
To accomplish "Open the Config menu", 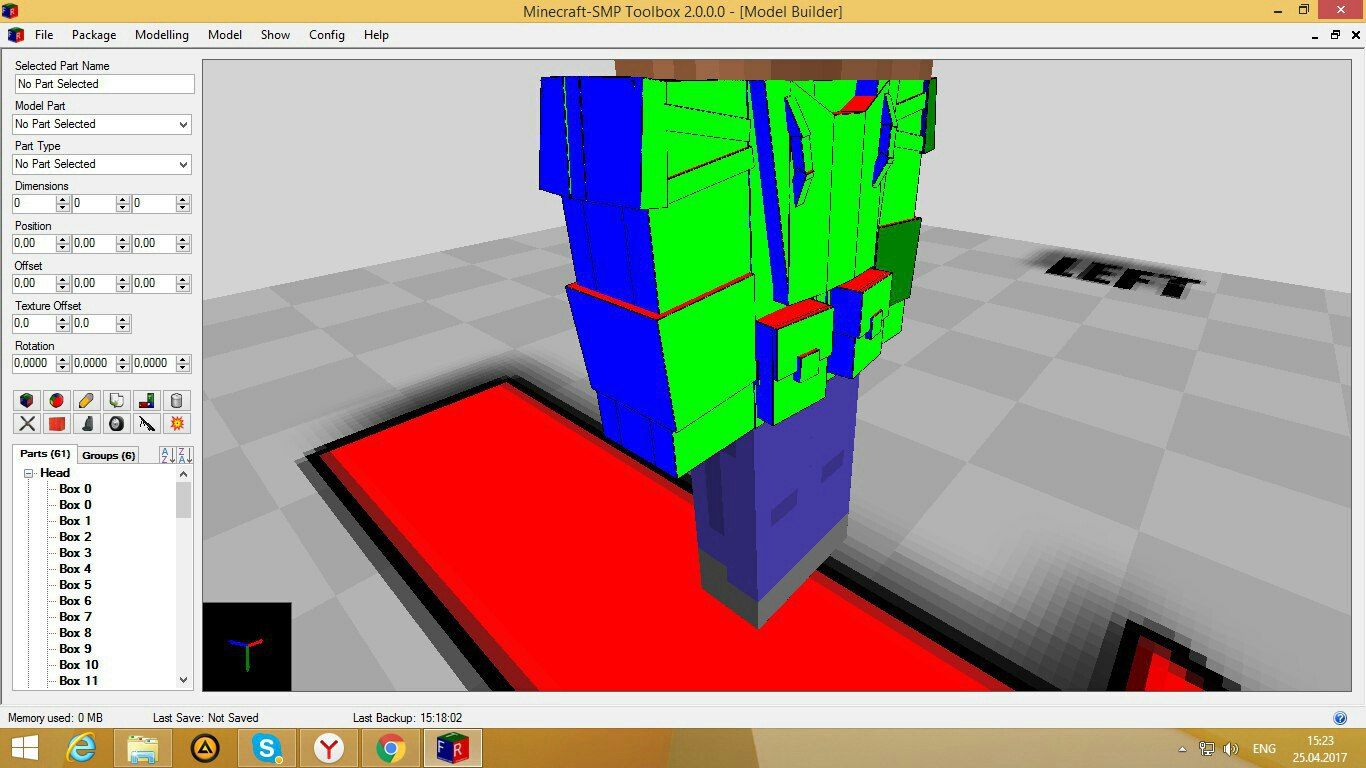I will [x=327, y=35].
